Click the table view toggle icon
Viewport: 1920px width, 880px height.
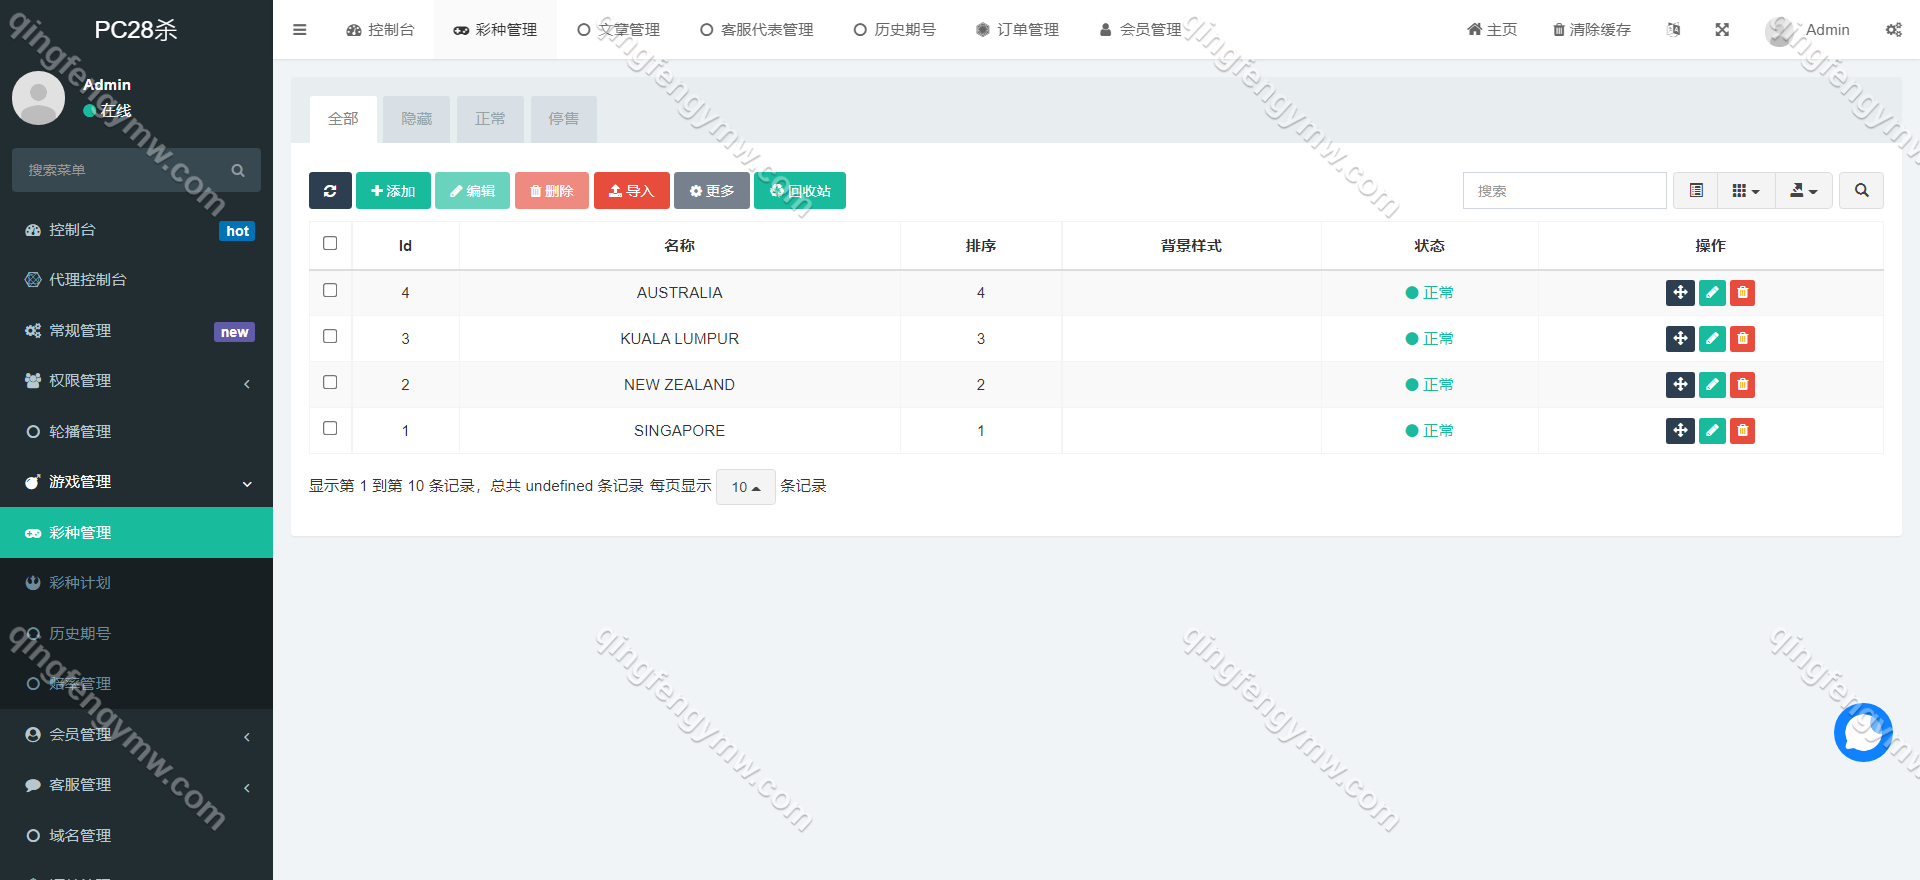pyautogui.click(x=1696, y=191)
